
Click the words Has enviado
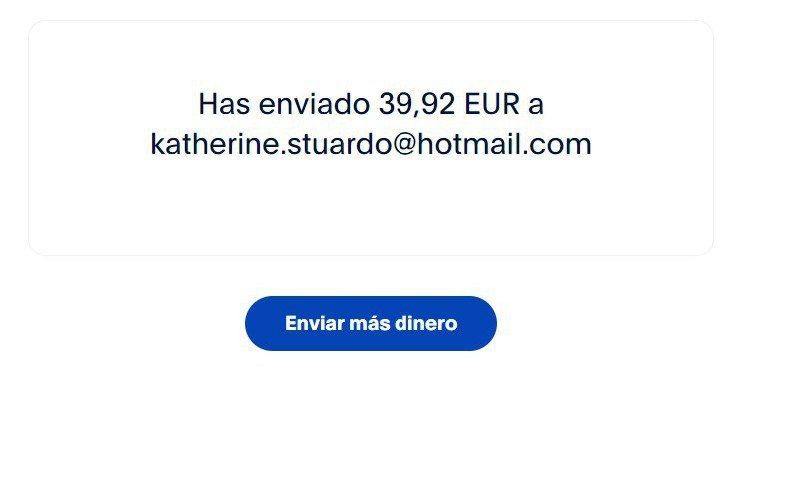[284, 104]
